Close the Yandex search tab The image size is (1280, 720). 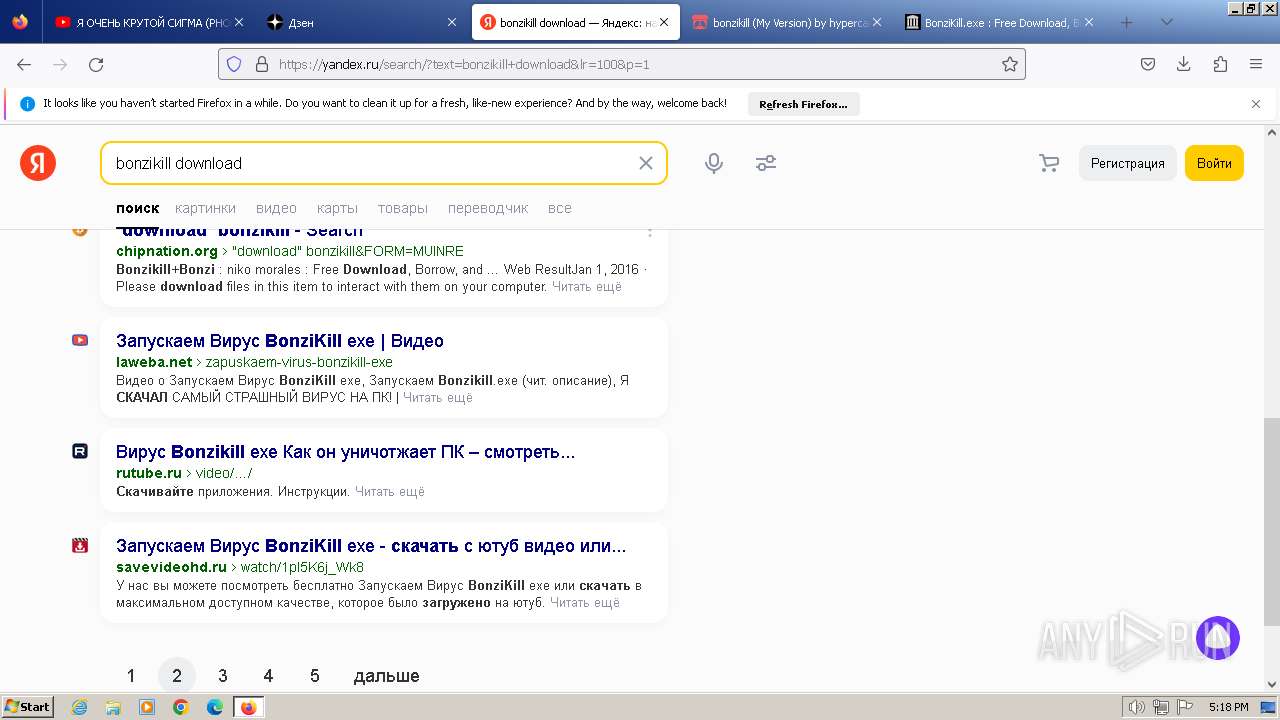coord(663,22)
